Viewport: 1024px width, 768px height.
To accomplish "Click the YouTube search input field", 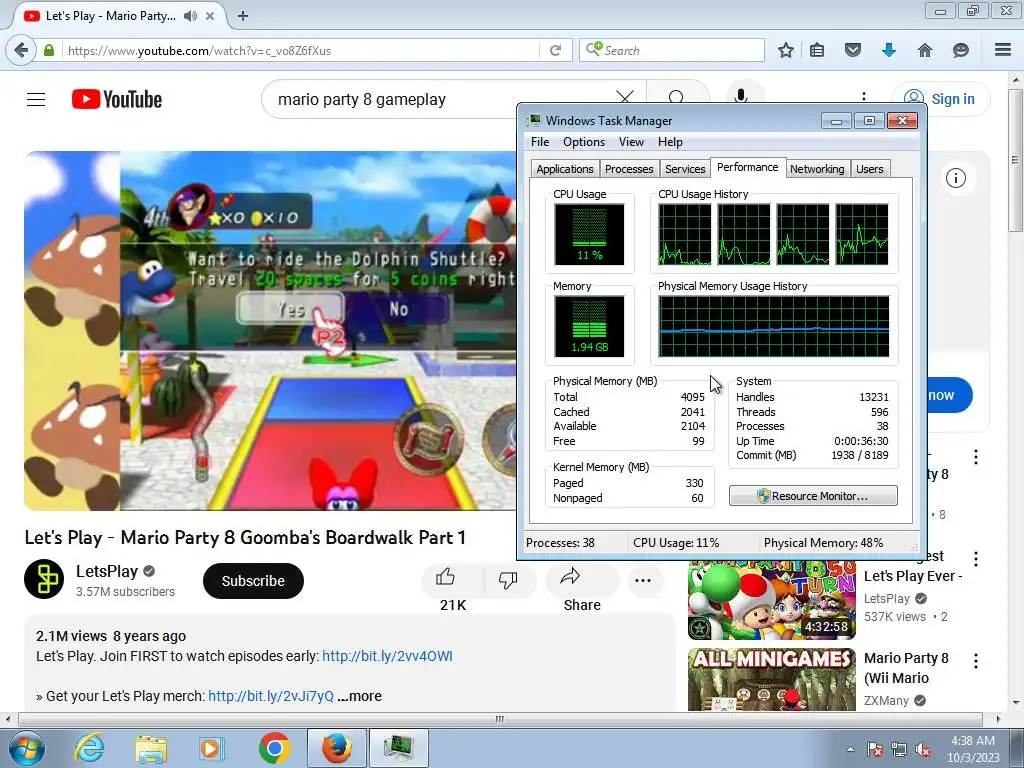I will pos(444,99).
